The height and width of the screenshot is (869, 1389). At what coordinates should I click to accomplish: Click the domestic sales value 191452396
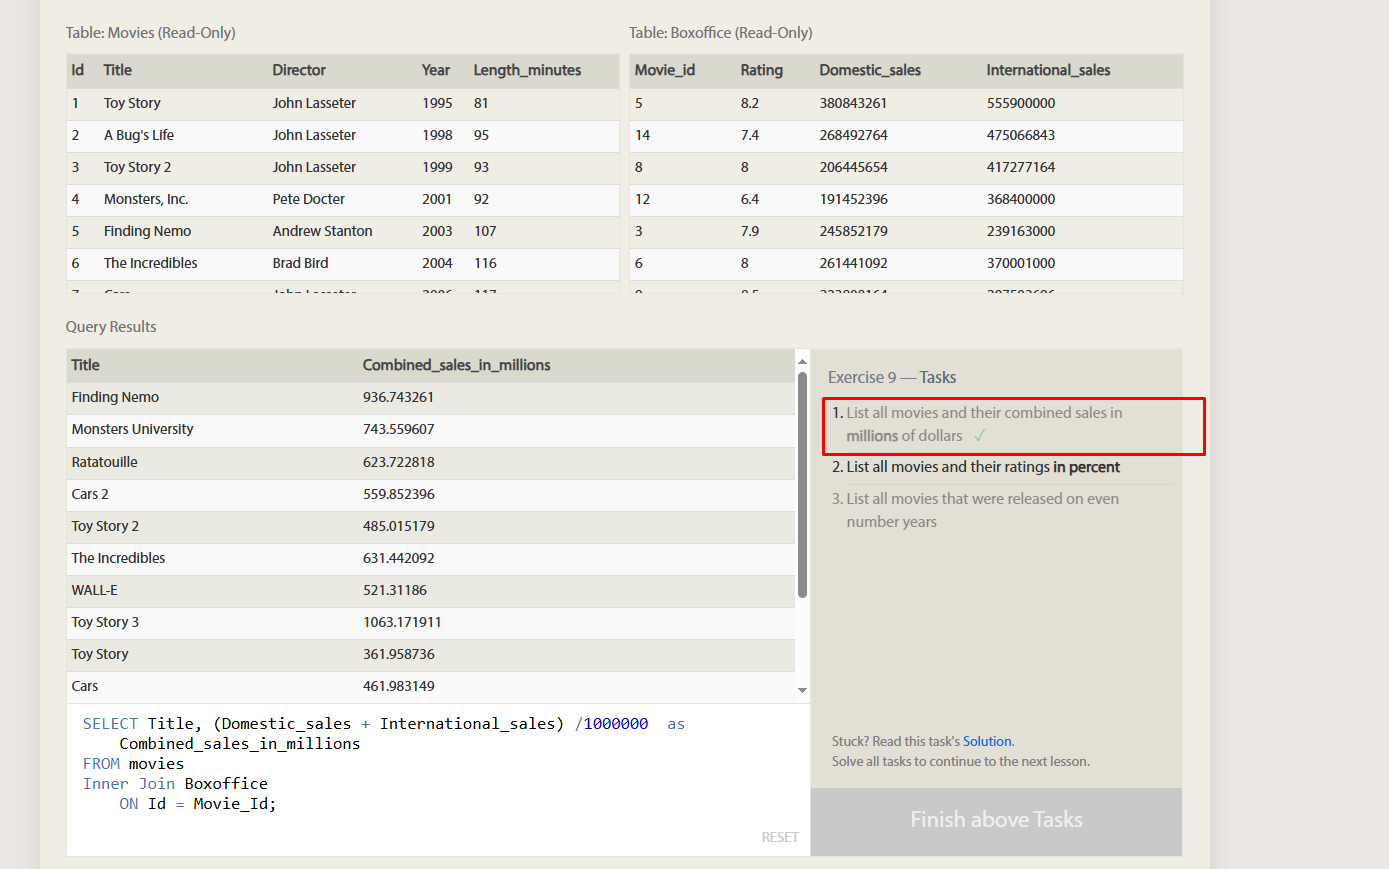(x=853, y=199)
